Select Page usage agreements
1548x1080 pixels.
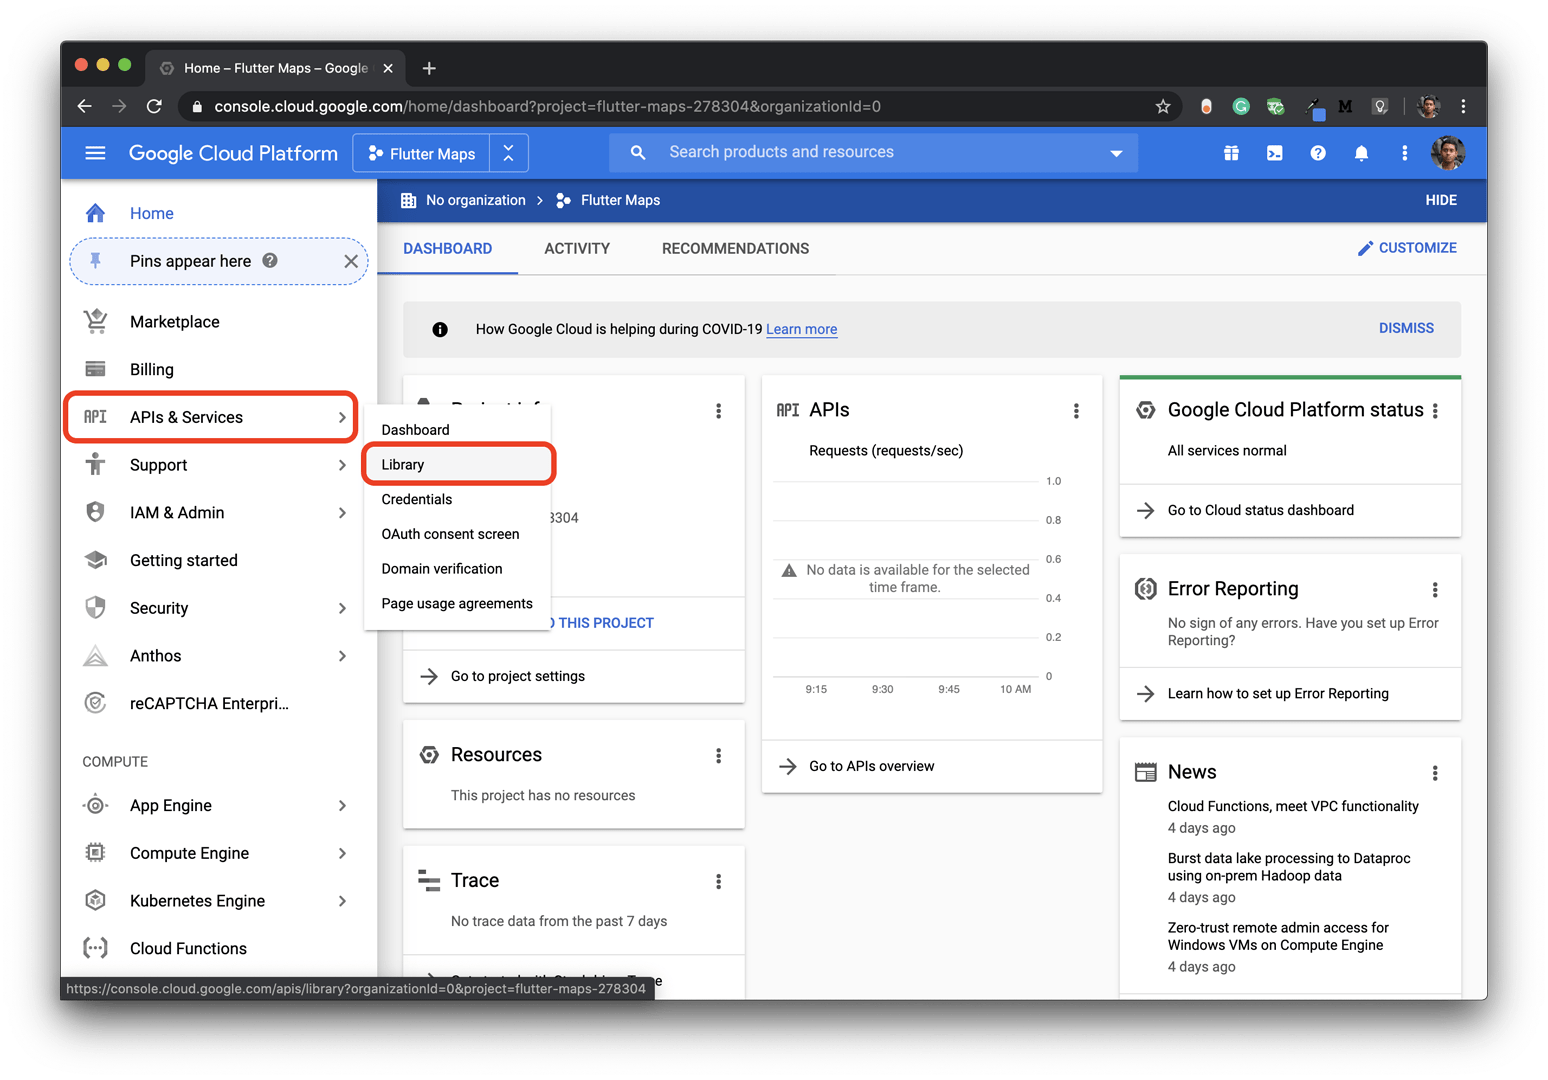click(457, 603)
